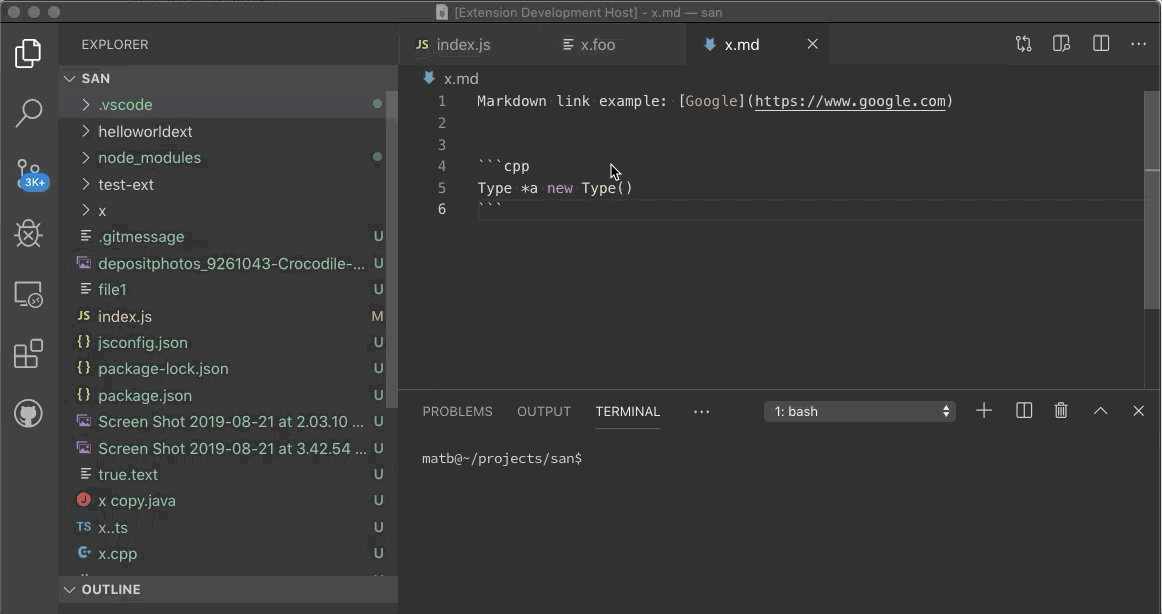The image size is (1162, 614).
Task: Open the Explorer view in activity bar
Action: coord(28,53)
